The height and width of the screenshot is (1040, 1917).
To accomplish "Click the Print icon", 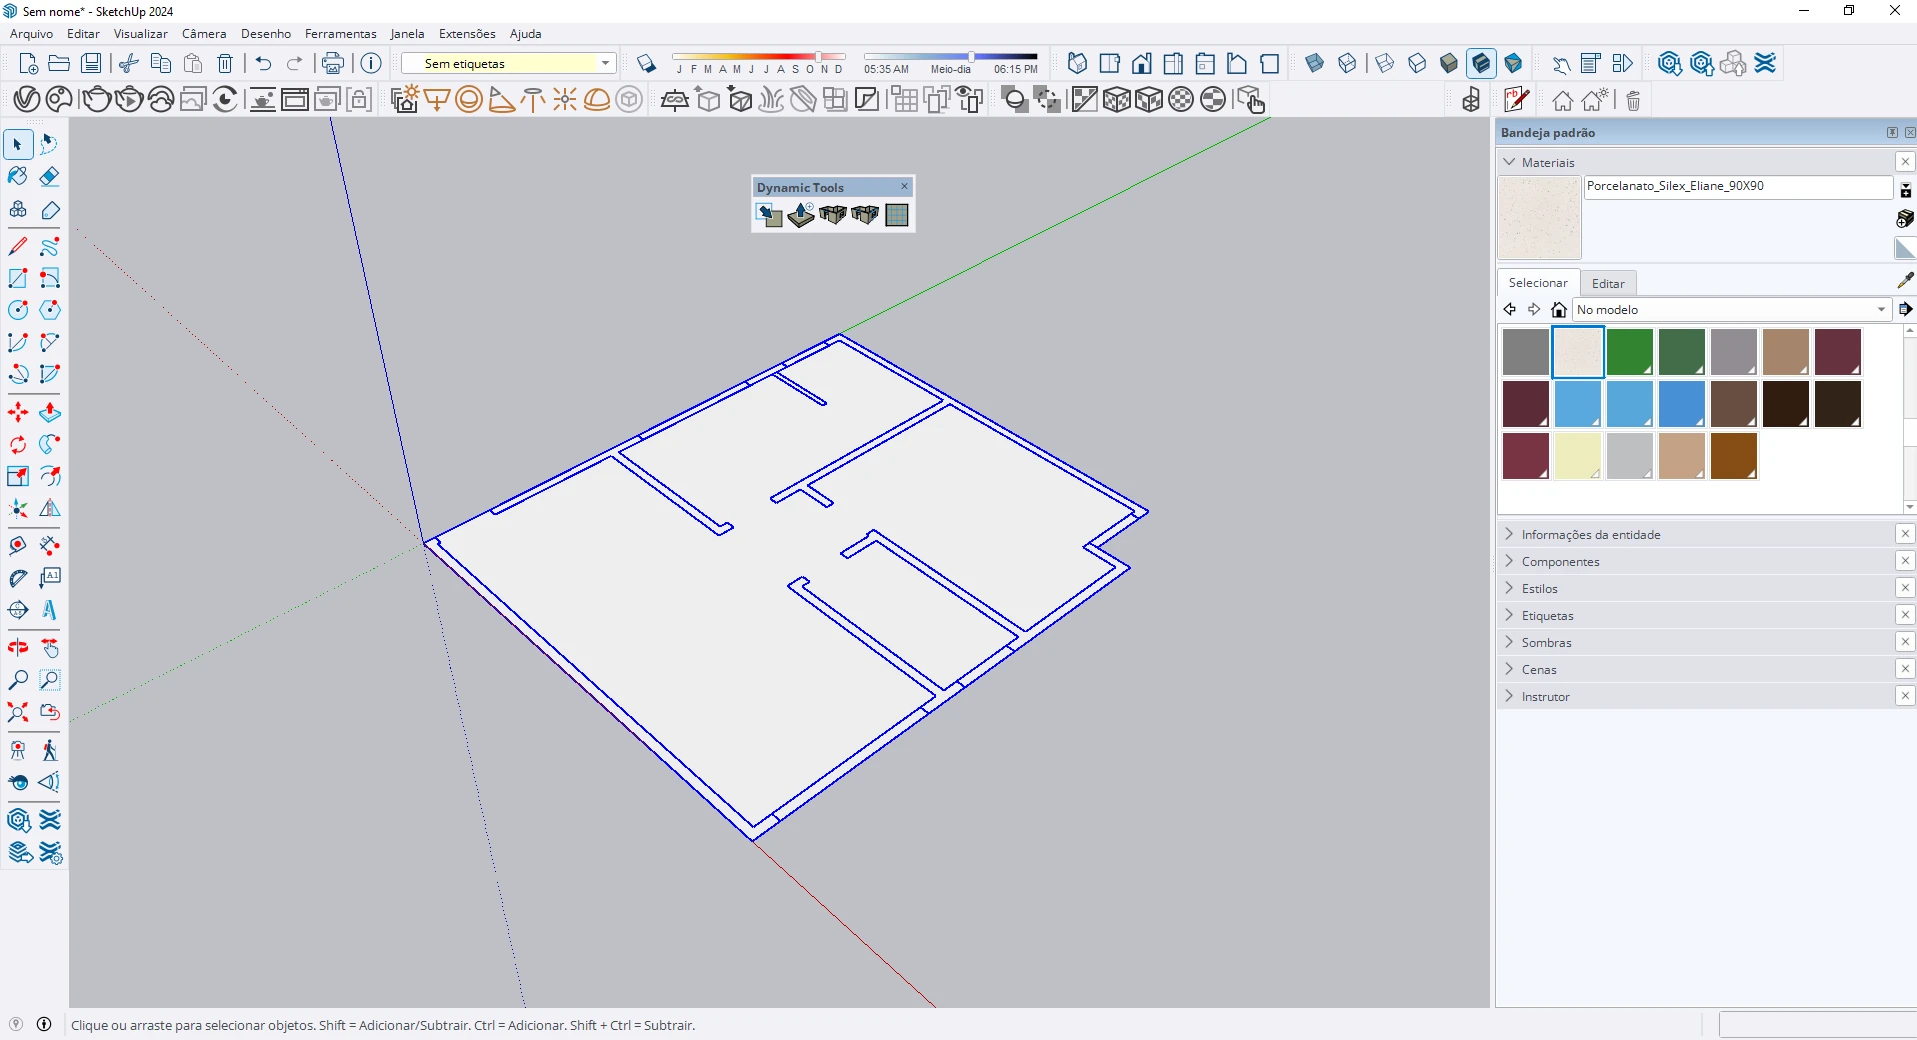I will [x=333, y=63].
